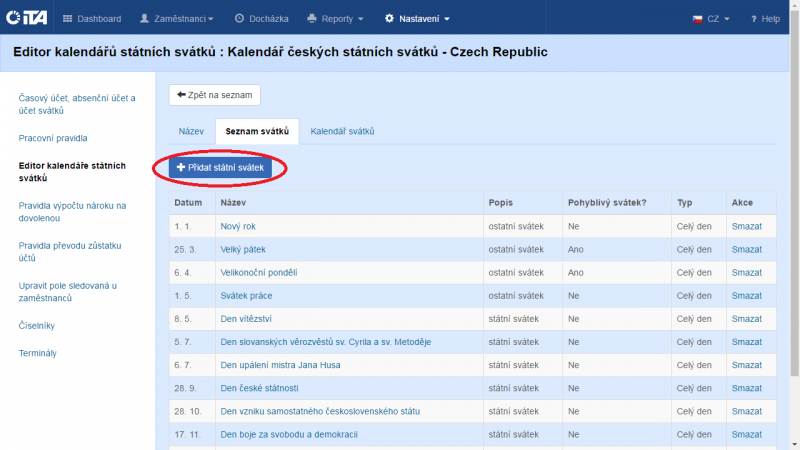Expand the Reporty dropdown menu

[335, 18]
